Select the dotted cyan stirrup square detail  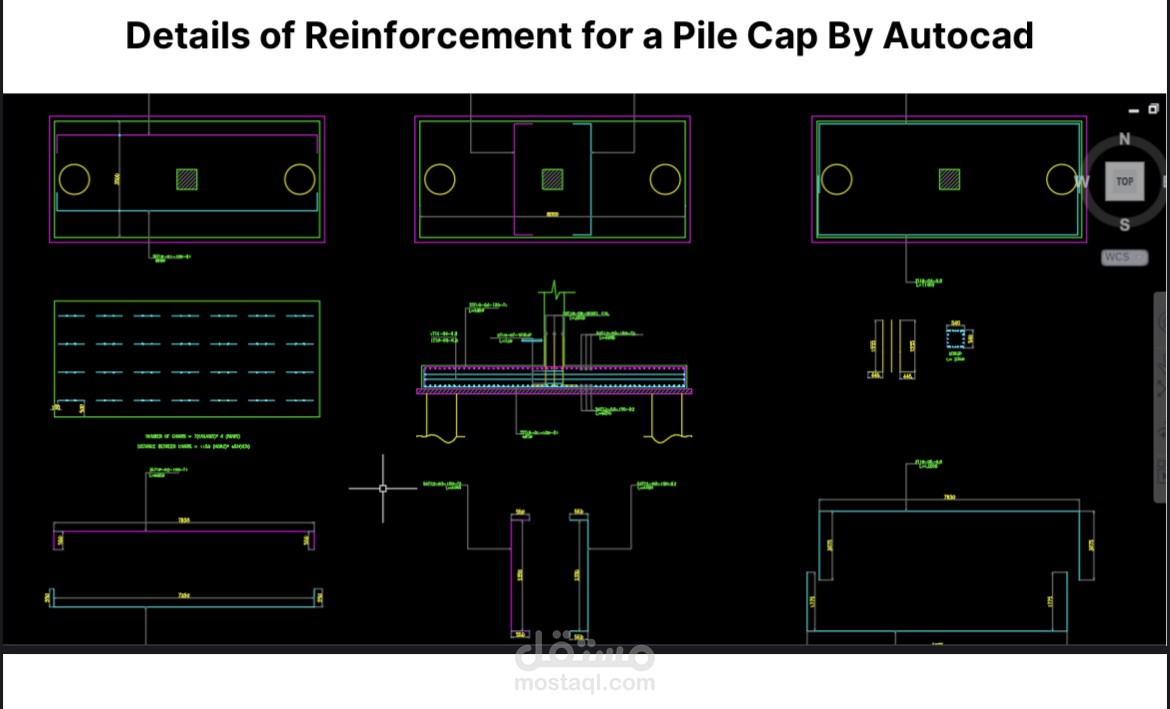[956, 337]
